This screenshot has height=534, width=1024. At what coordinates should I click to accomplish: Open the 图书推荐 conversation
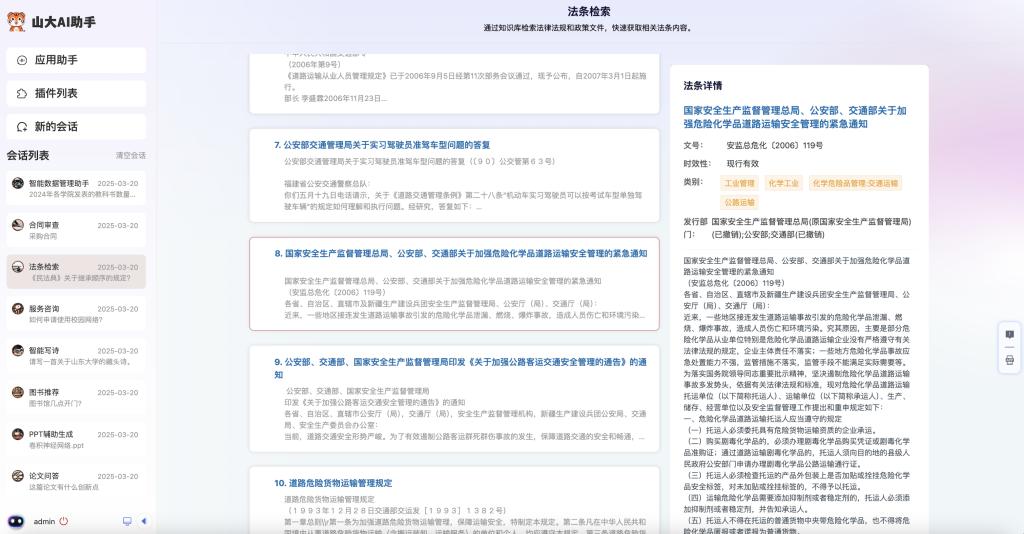click(x=76, y=397)
